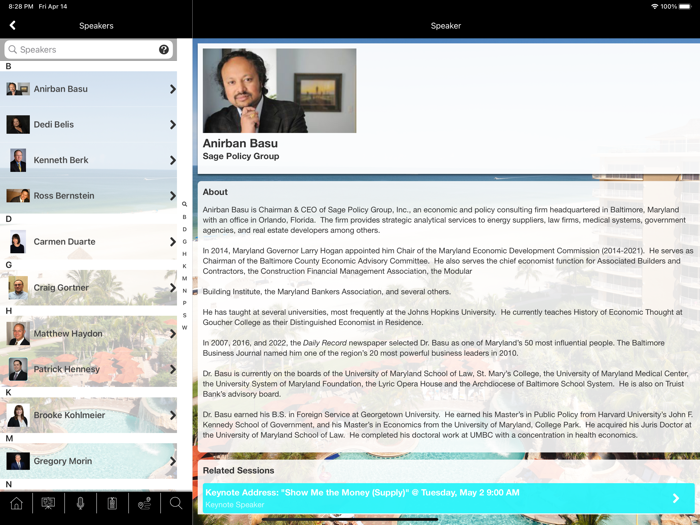Screen dimensions: 700x525
Task: Tap the back arrow in Speakers header
Action: coord(12,25)
